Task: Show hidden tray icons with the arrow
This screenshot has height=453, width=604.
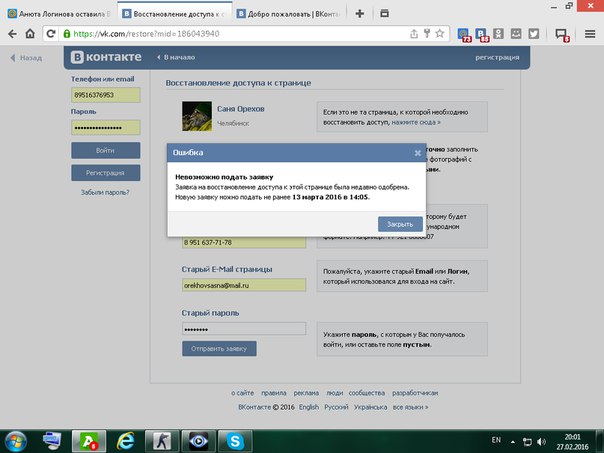Action: (x=513, y=441)
